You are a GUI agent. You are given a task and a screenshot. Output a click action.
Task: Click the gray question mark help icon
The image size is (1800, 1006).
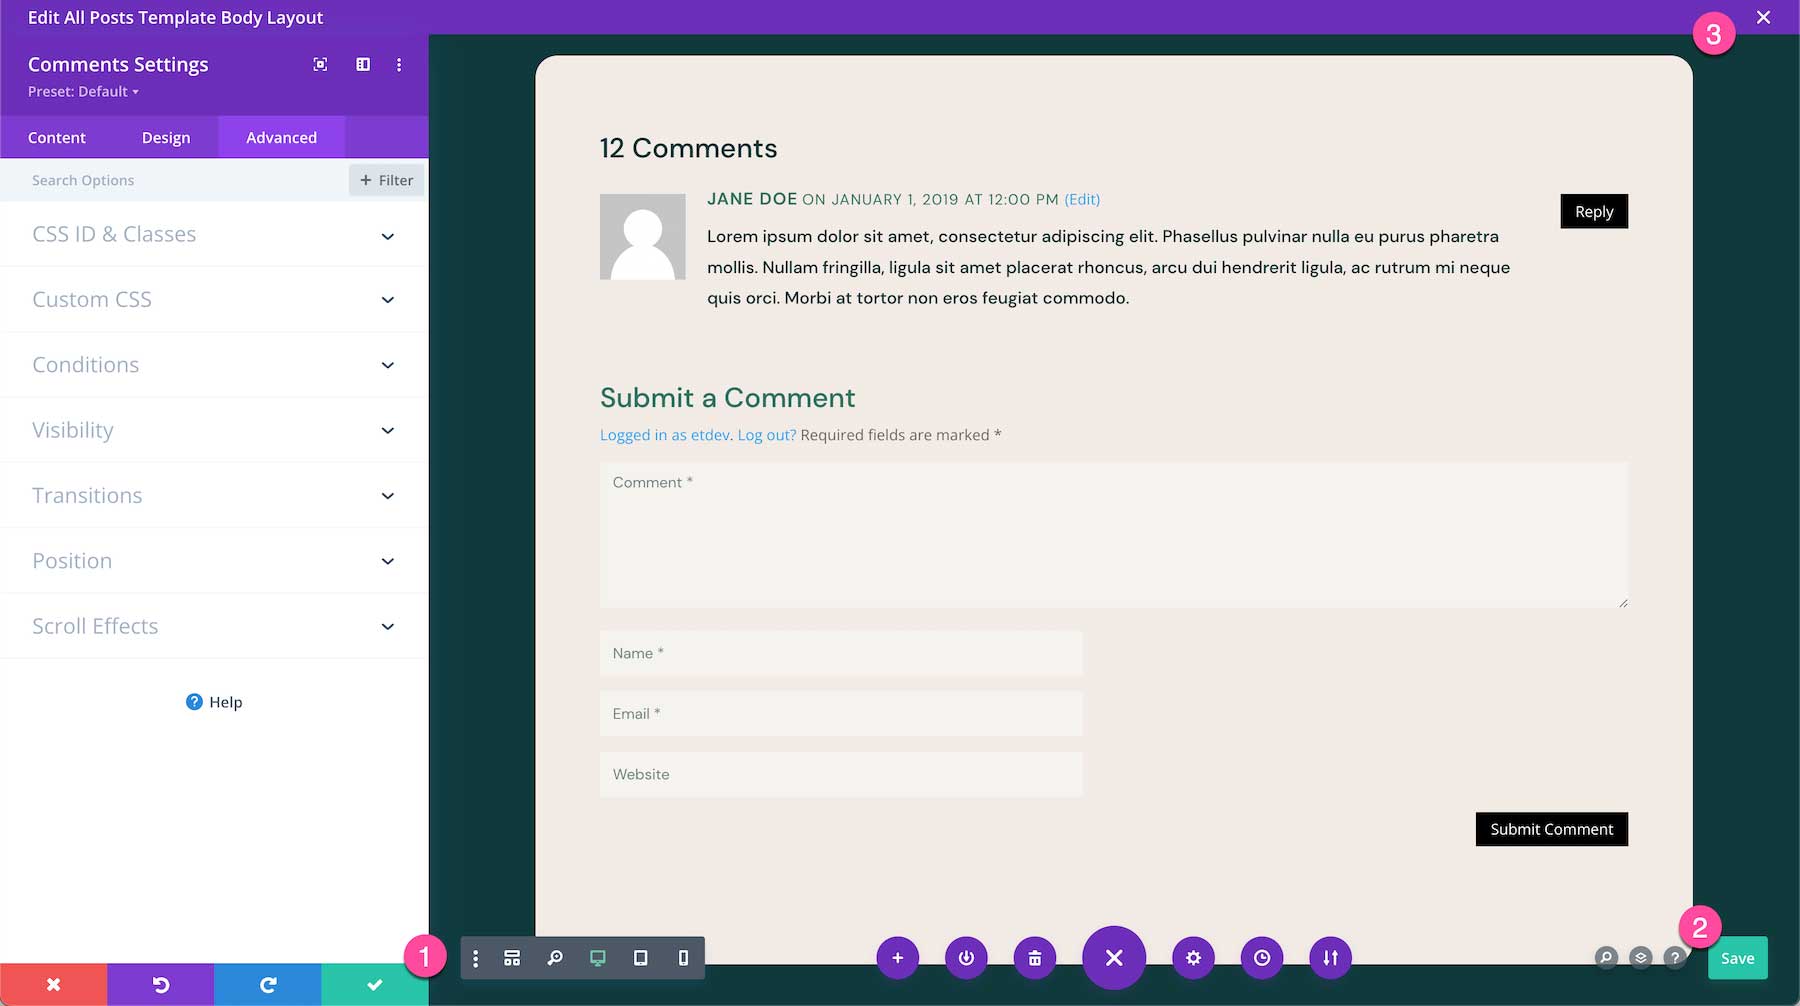click(x=1675, y=958)
